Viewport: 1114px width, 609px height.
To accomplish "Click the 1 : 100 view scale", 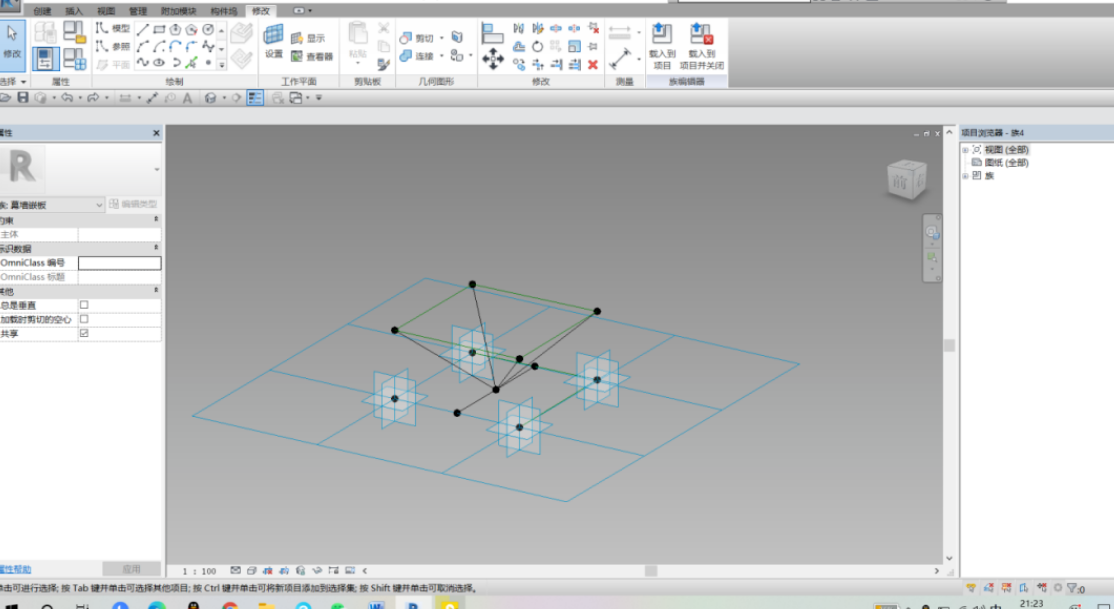I will 199,571.
